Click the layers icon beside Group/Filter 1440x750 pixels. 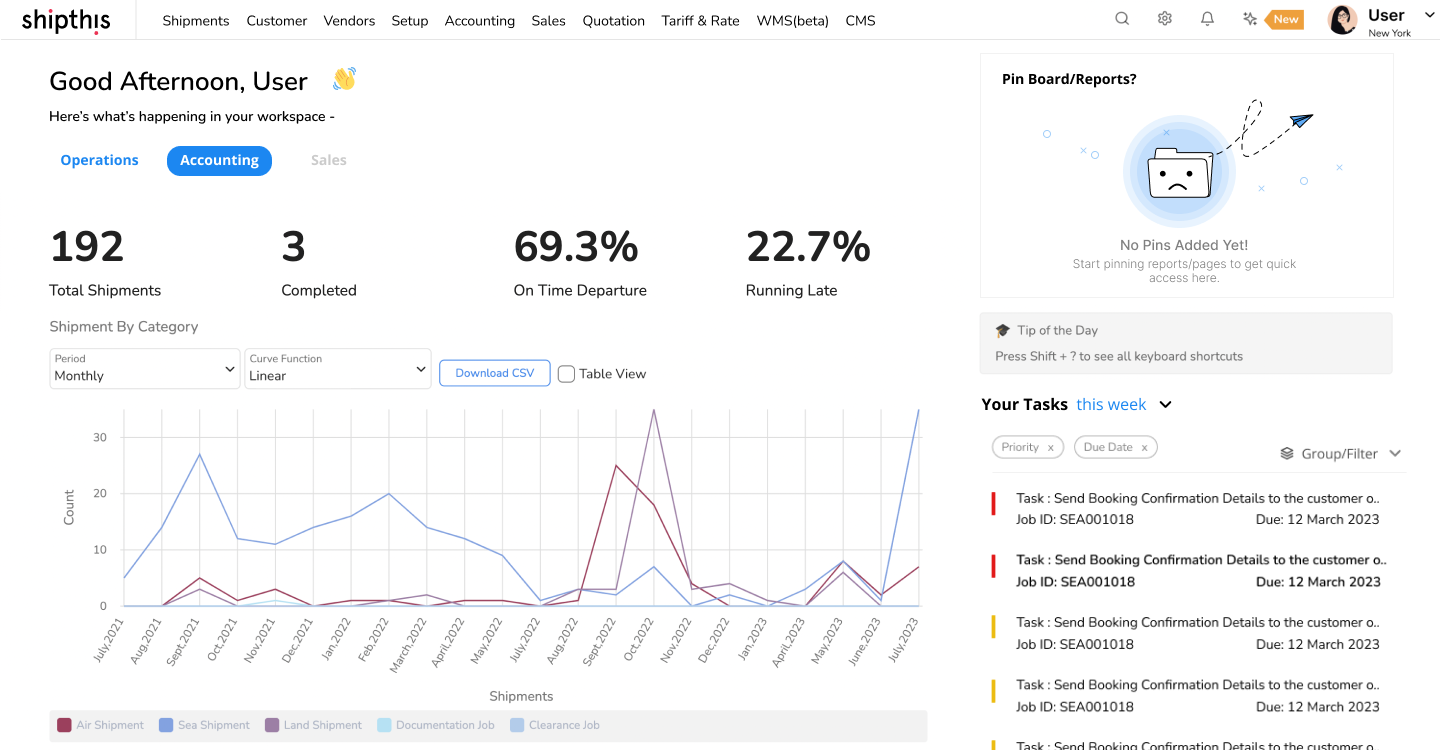1287,452
